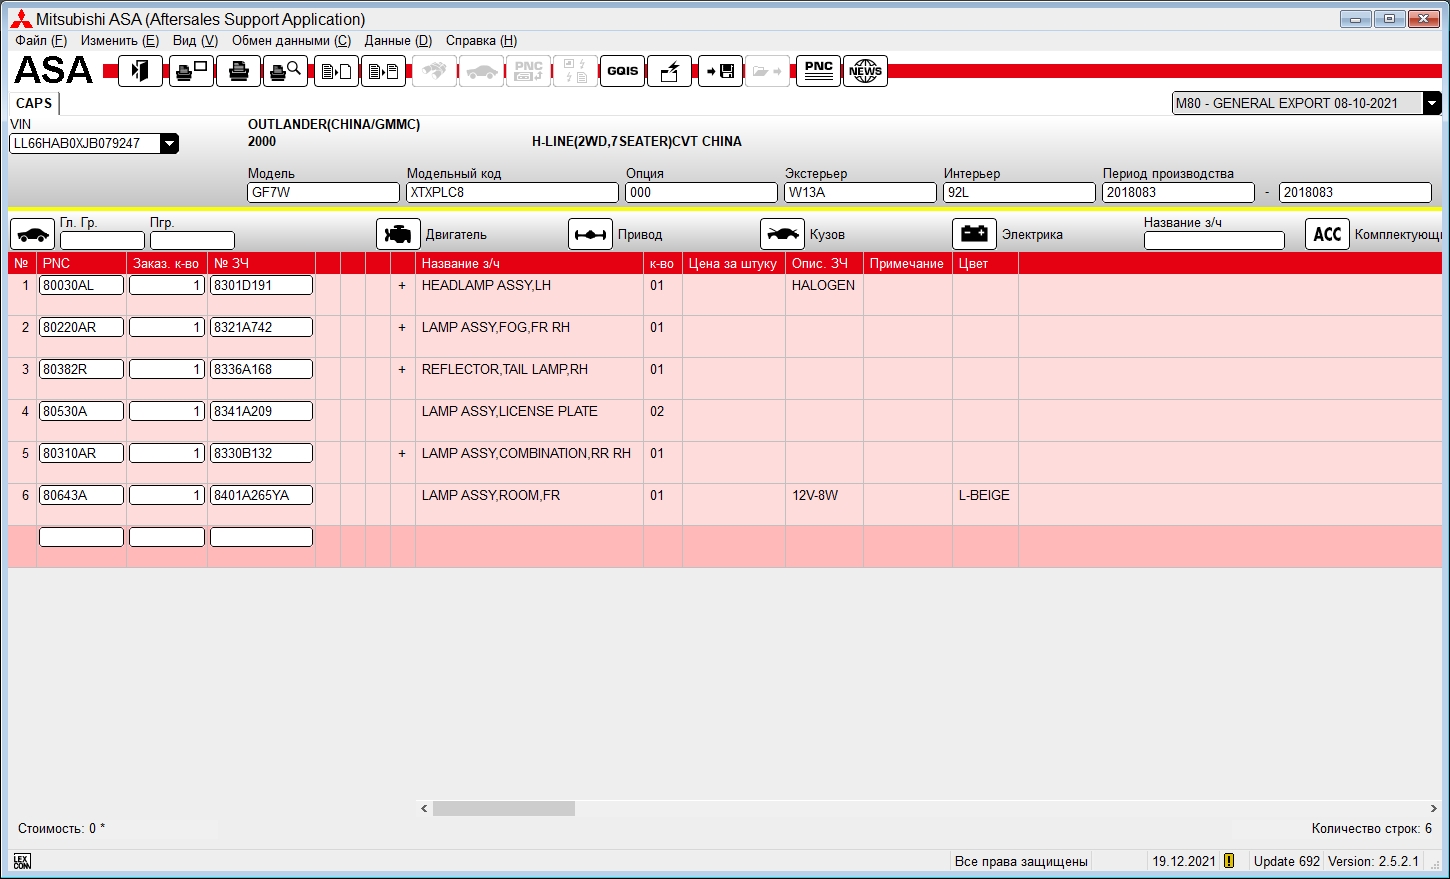Click the Интерьер field 92L
This screenshot has width=1450, height=879.
click(x=1019, y=193)
